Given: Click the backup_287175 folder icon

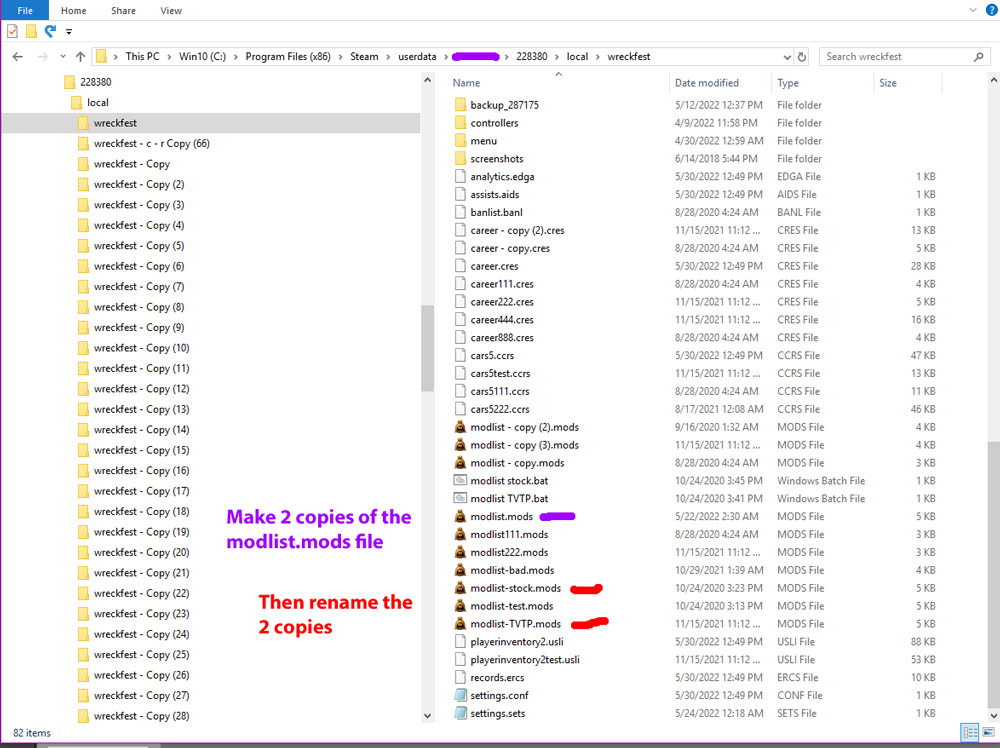Looking at the screenshot, I should pos(460,105).
